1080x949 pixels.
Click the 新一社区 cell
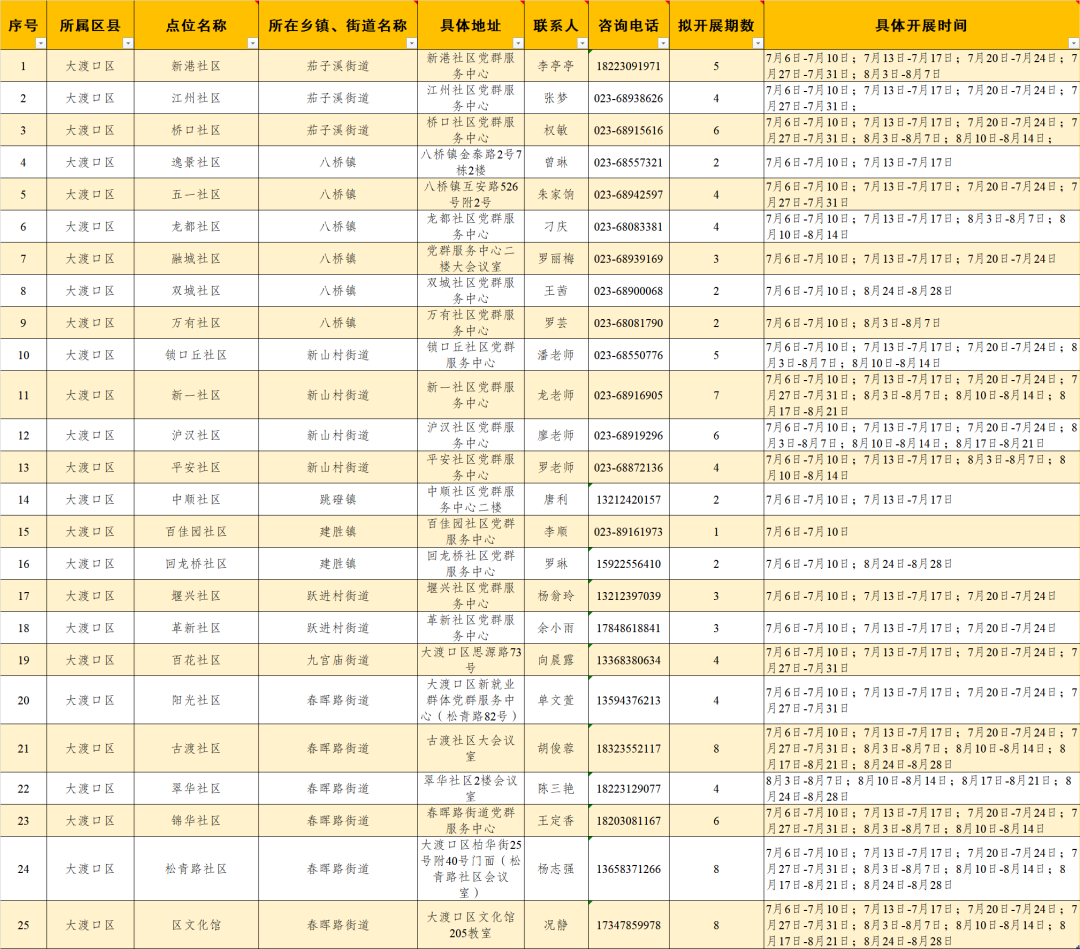(x=196, y=395)
